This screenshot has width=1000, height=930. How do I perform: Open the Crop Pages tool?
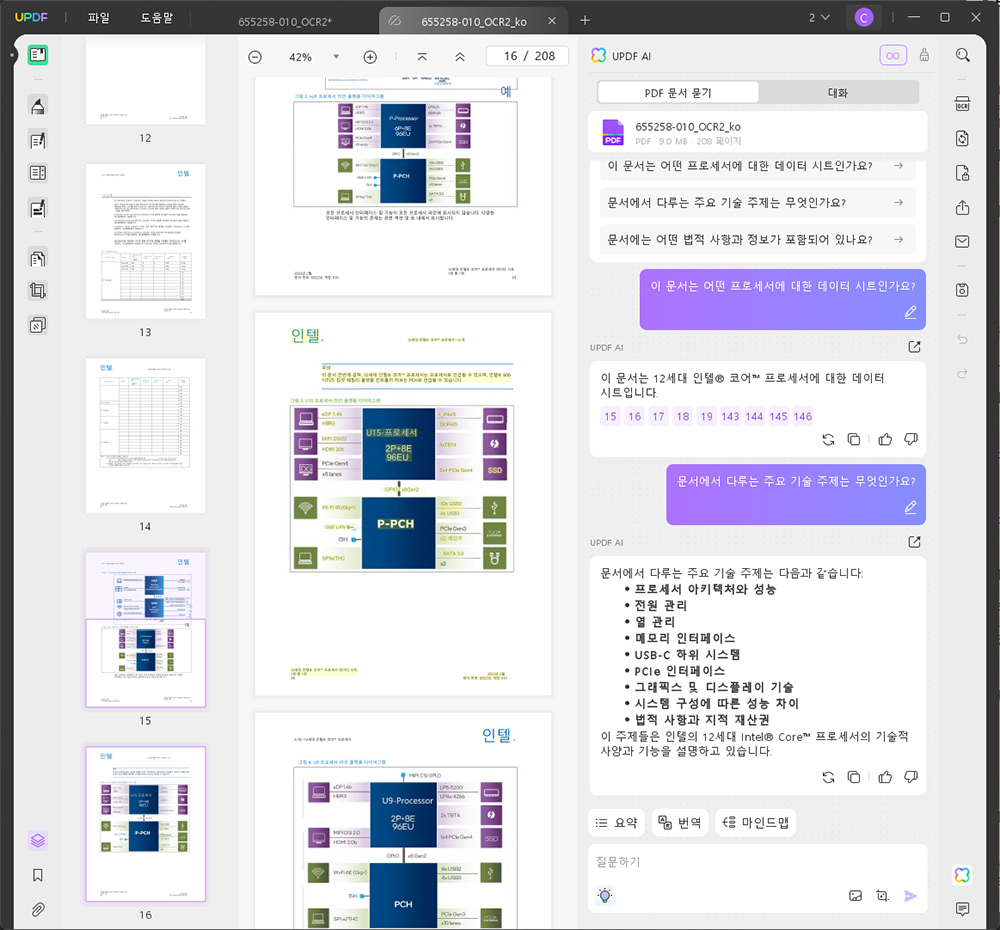tap(38, 291)
